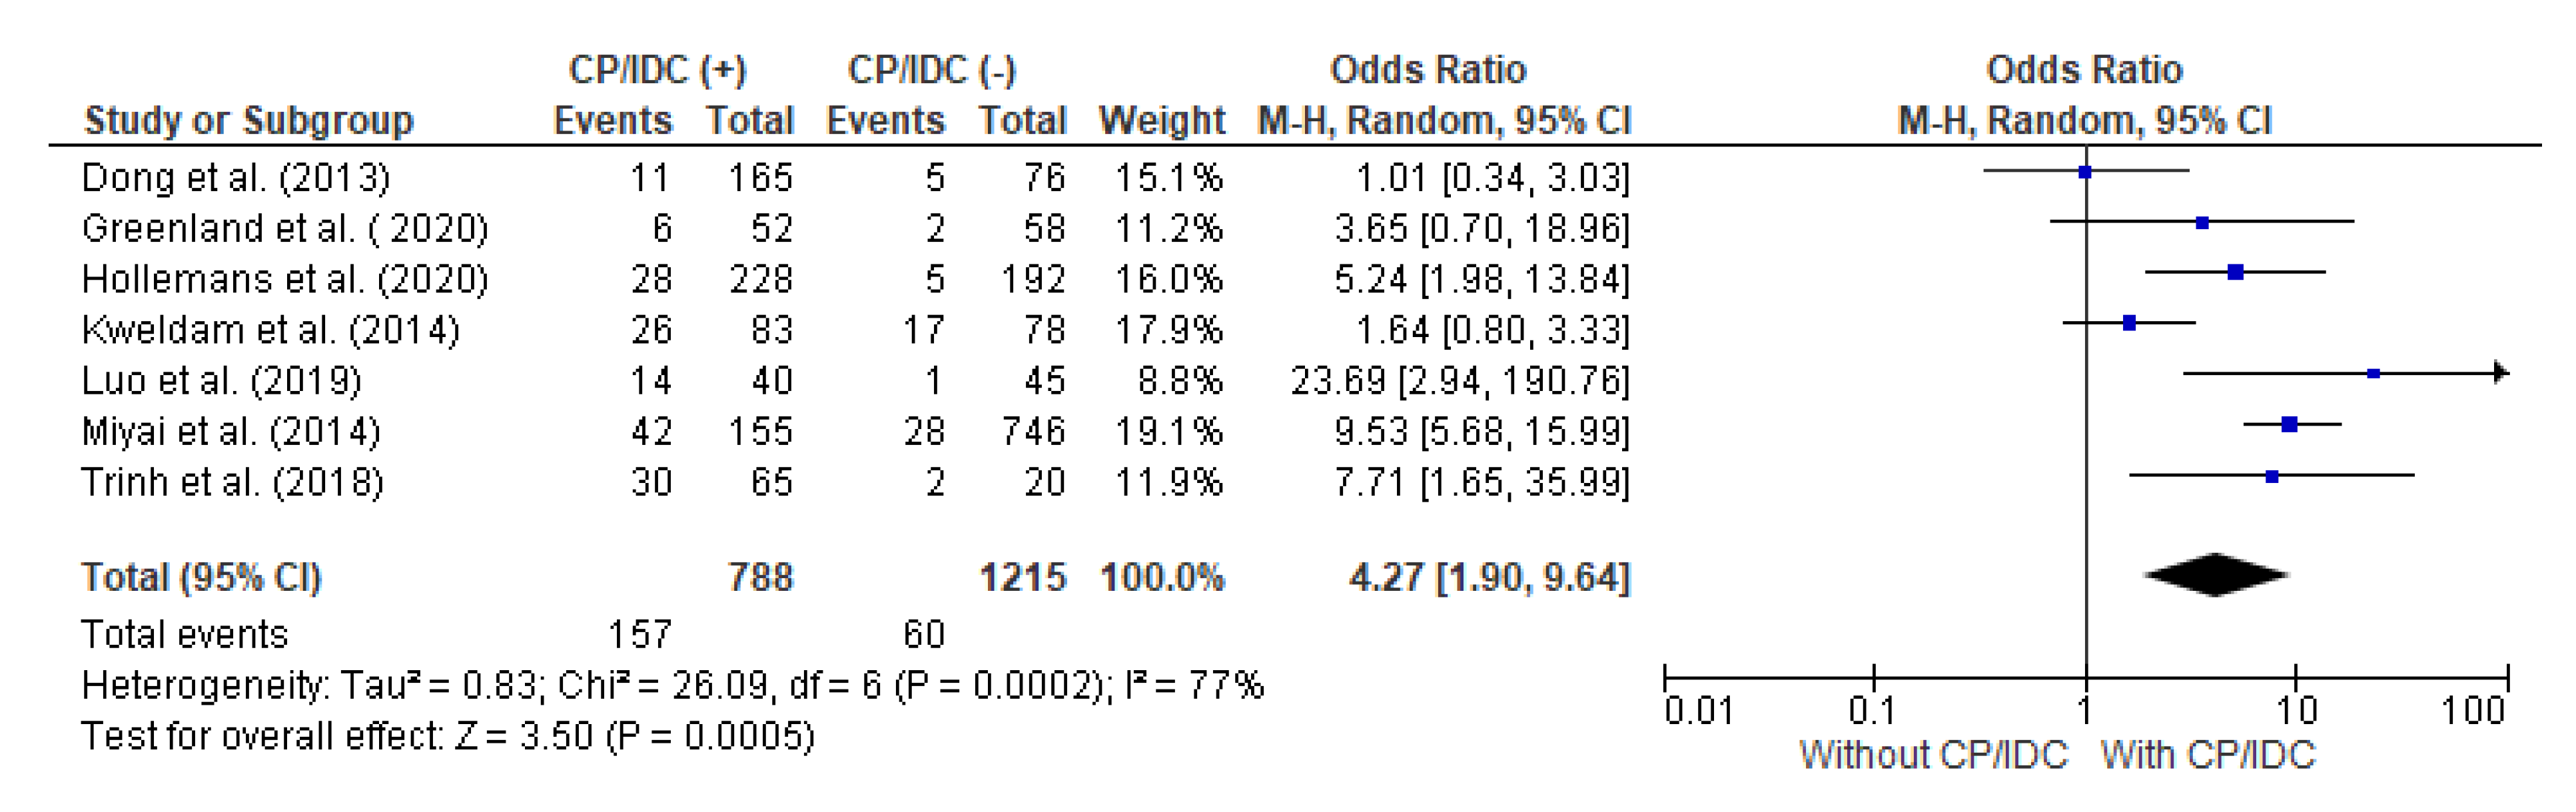Click the "Luo et al. (2019)" study label

pos(221,381)
